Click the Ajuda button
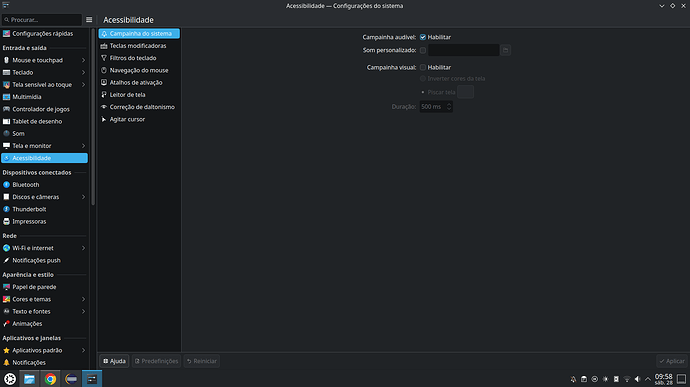 pyautogui.click(x=114, y=361)
